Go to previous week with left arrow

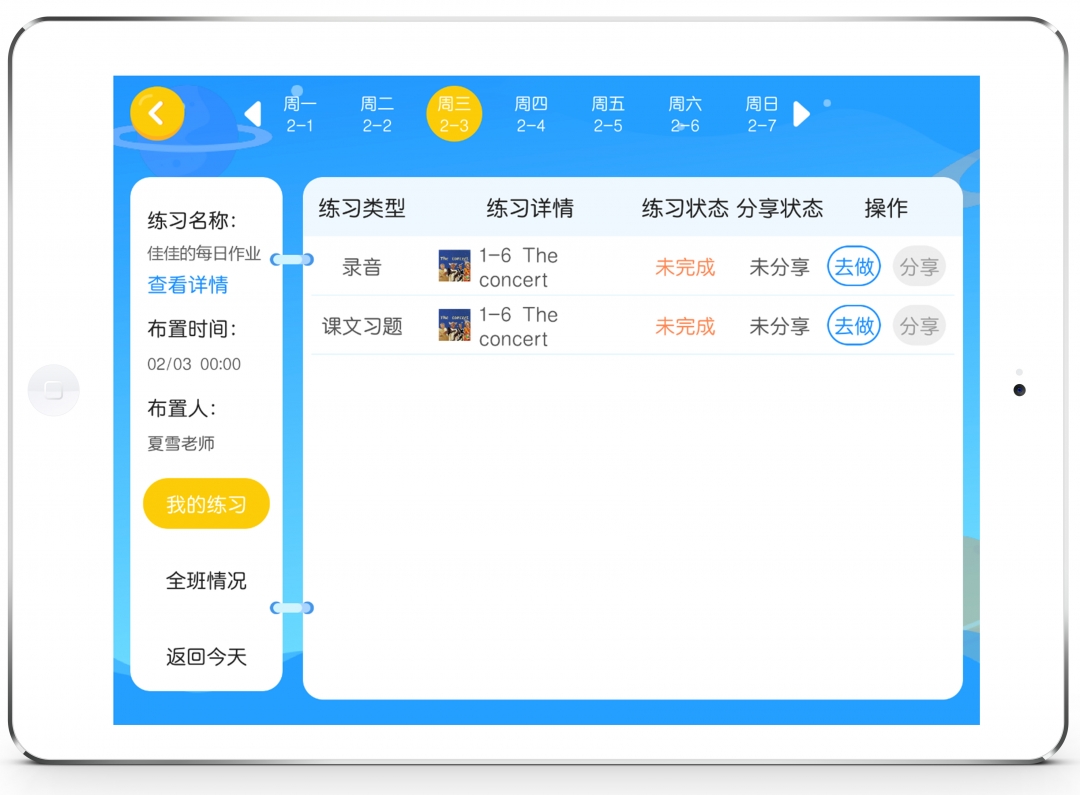(x=253, y=114)
